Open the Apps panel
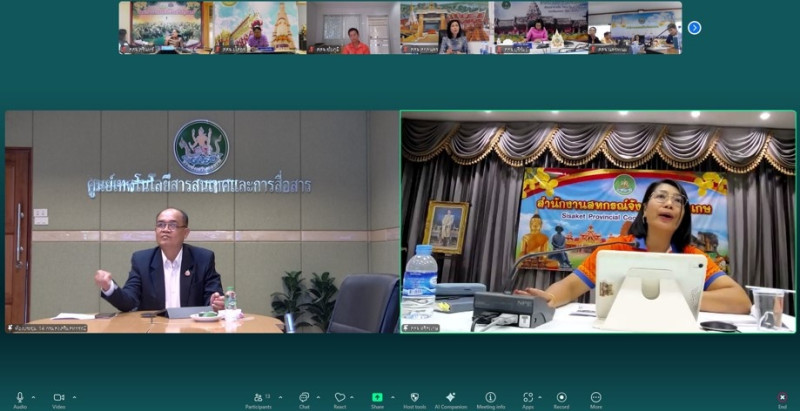The width and height of the screenshot is (800, 411). [528, 400]
